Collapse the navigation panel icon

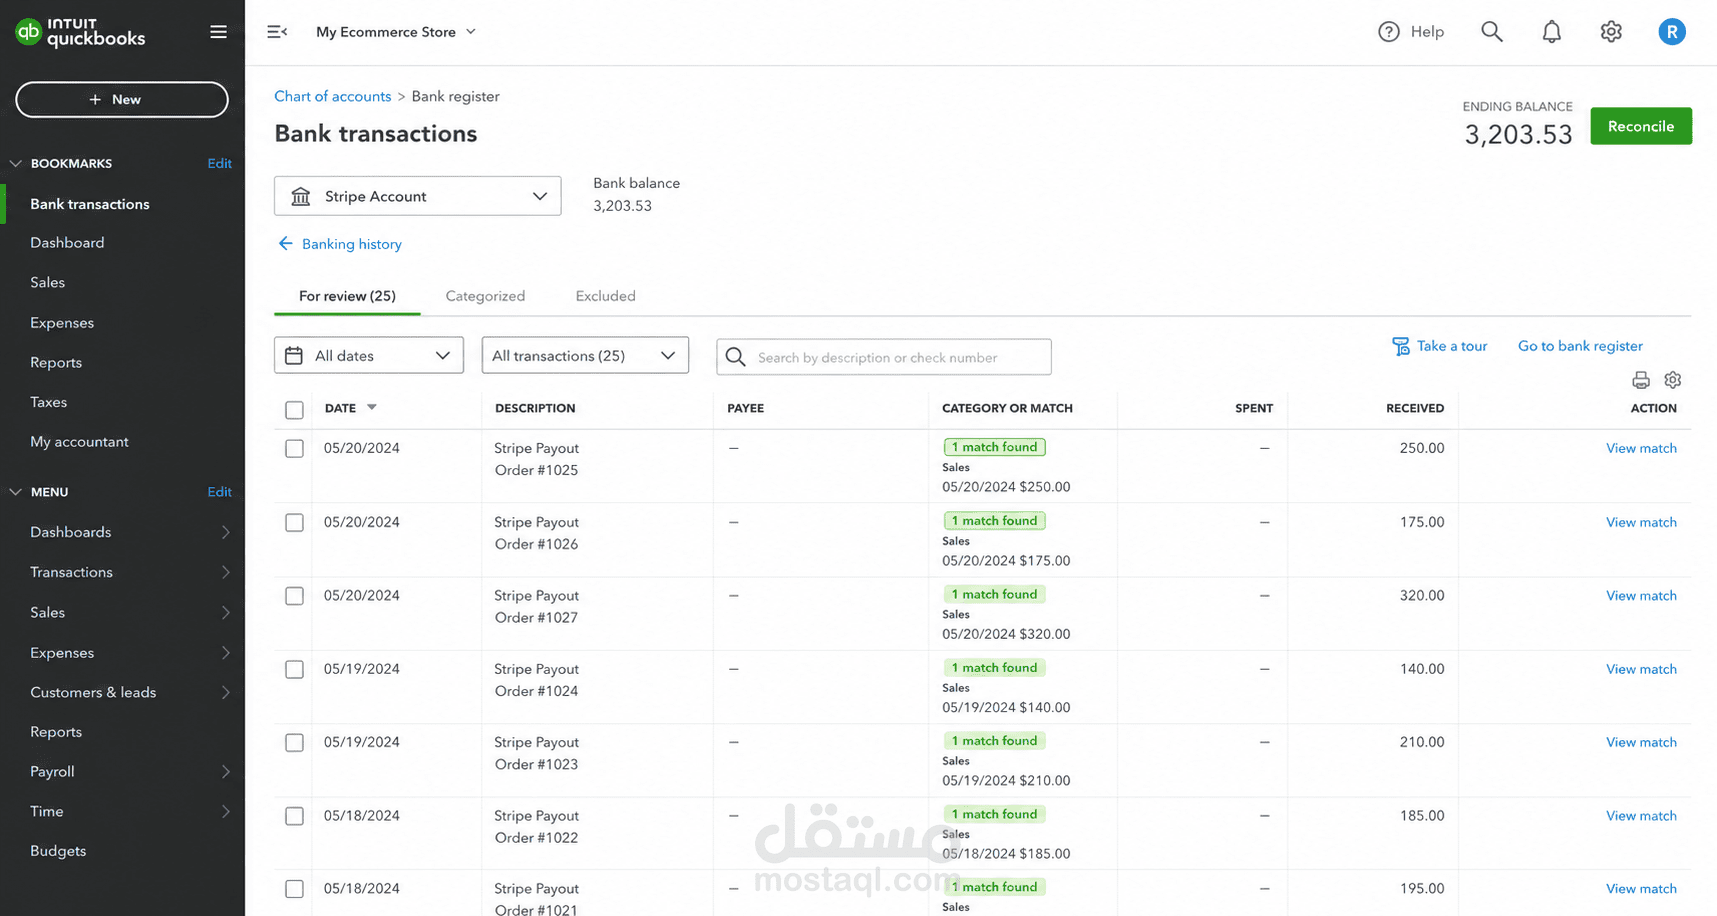[x=277, y=32]
